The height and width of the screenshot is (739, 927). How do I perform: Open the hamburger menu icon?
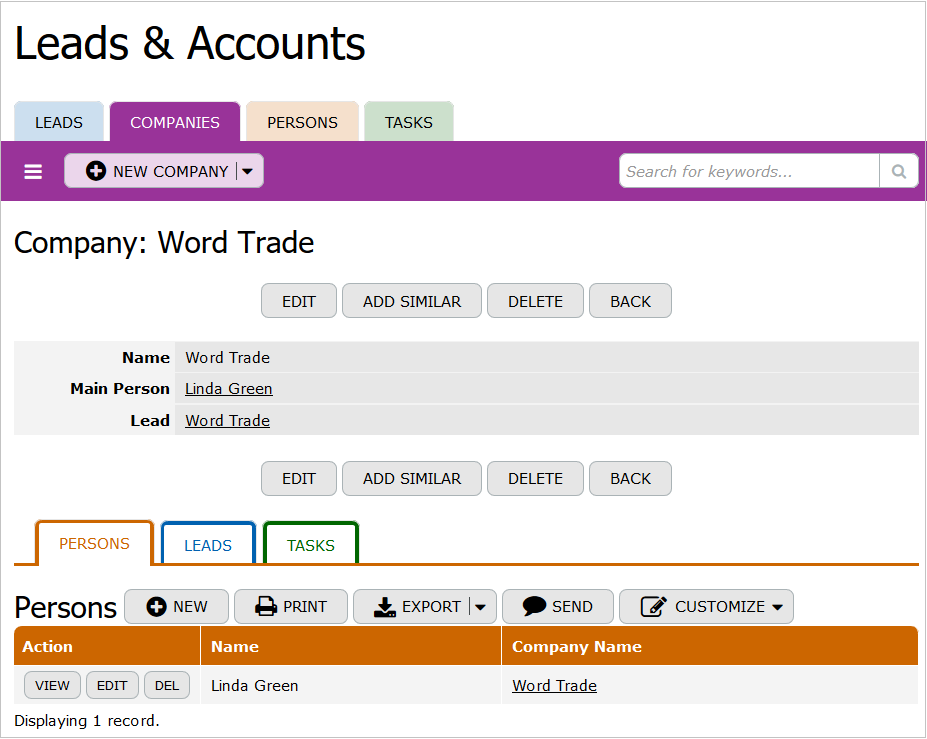tap(33, 172)
